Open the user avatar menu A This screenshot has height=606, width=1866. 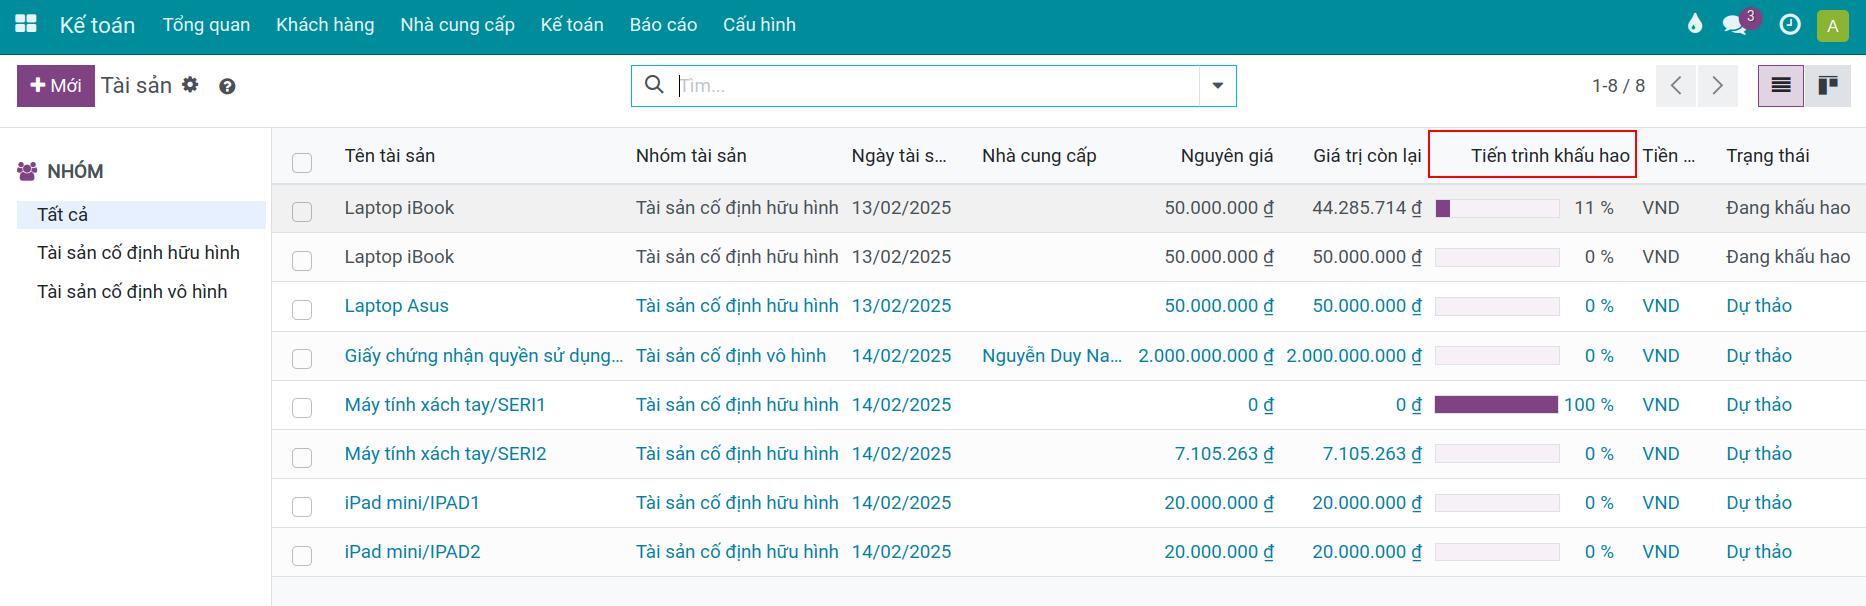[x=1833, y=25]
